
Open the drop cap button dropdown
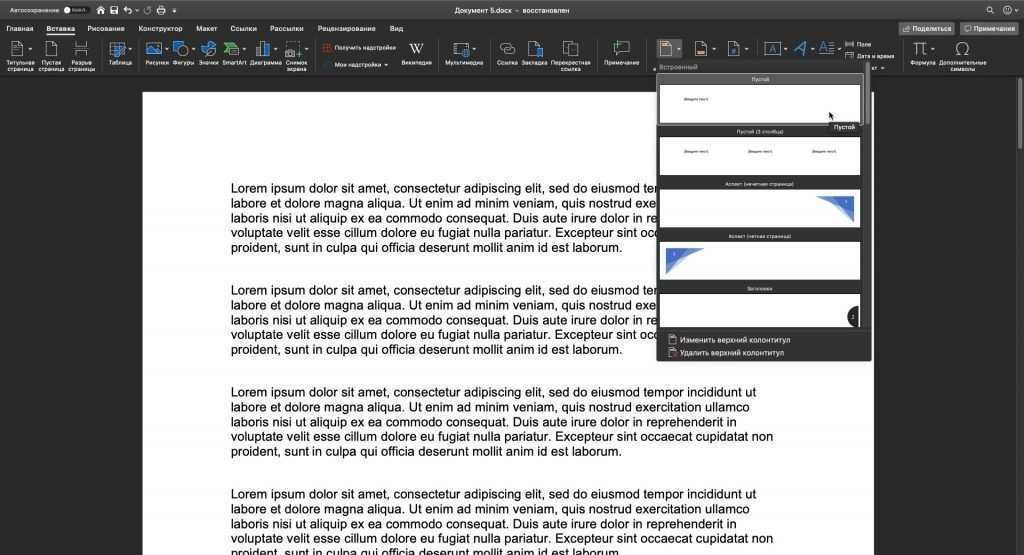point(839,50)
